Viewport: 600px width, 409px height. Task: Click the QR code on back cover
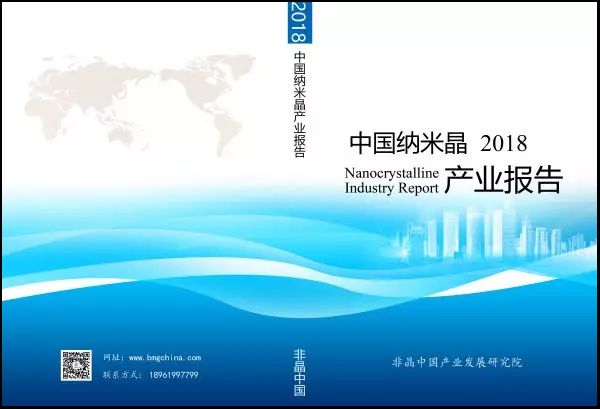[76, 366]
